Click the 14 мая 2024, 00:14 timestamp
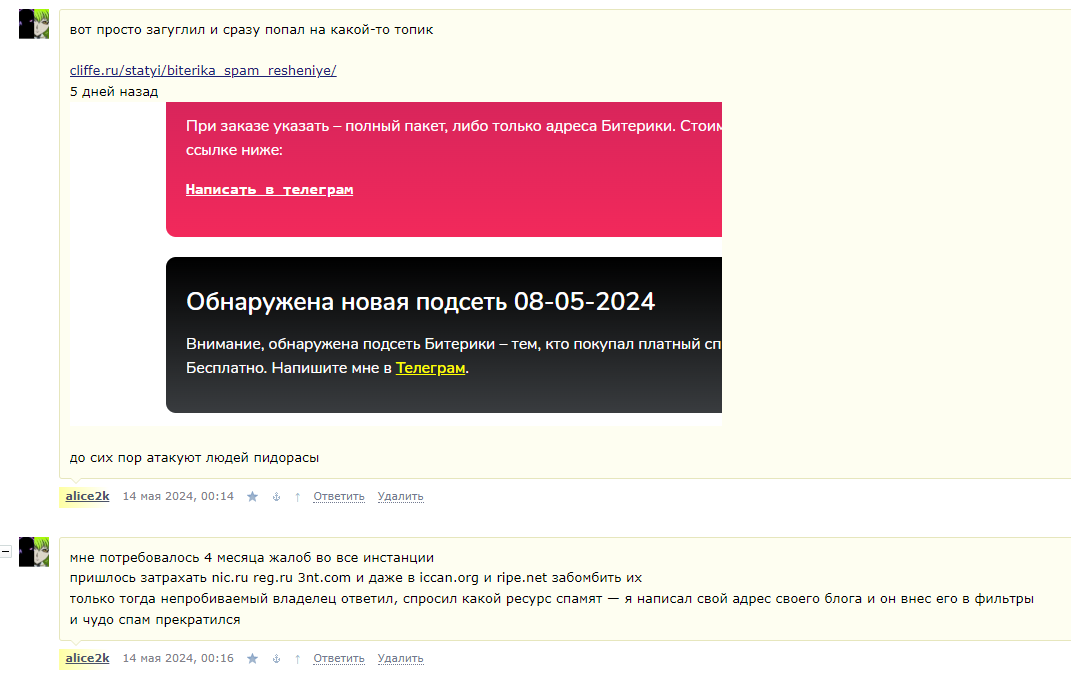The width and height of the screenshot is (1071, 673). (178, 497)
